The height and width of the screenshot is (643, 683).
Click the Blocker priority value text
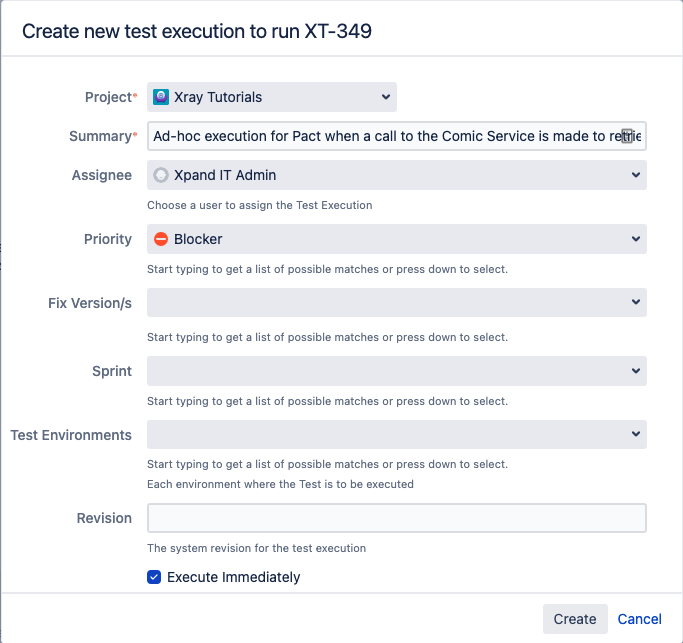point(198,239)
